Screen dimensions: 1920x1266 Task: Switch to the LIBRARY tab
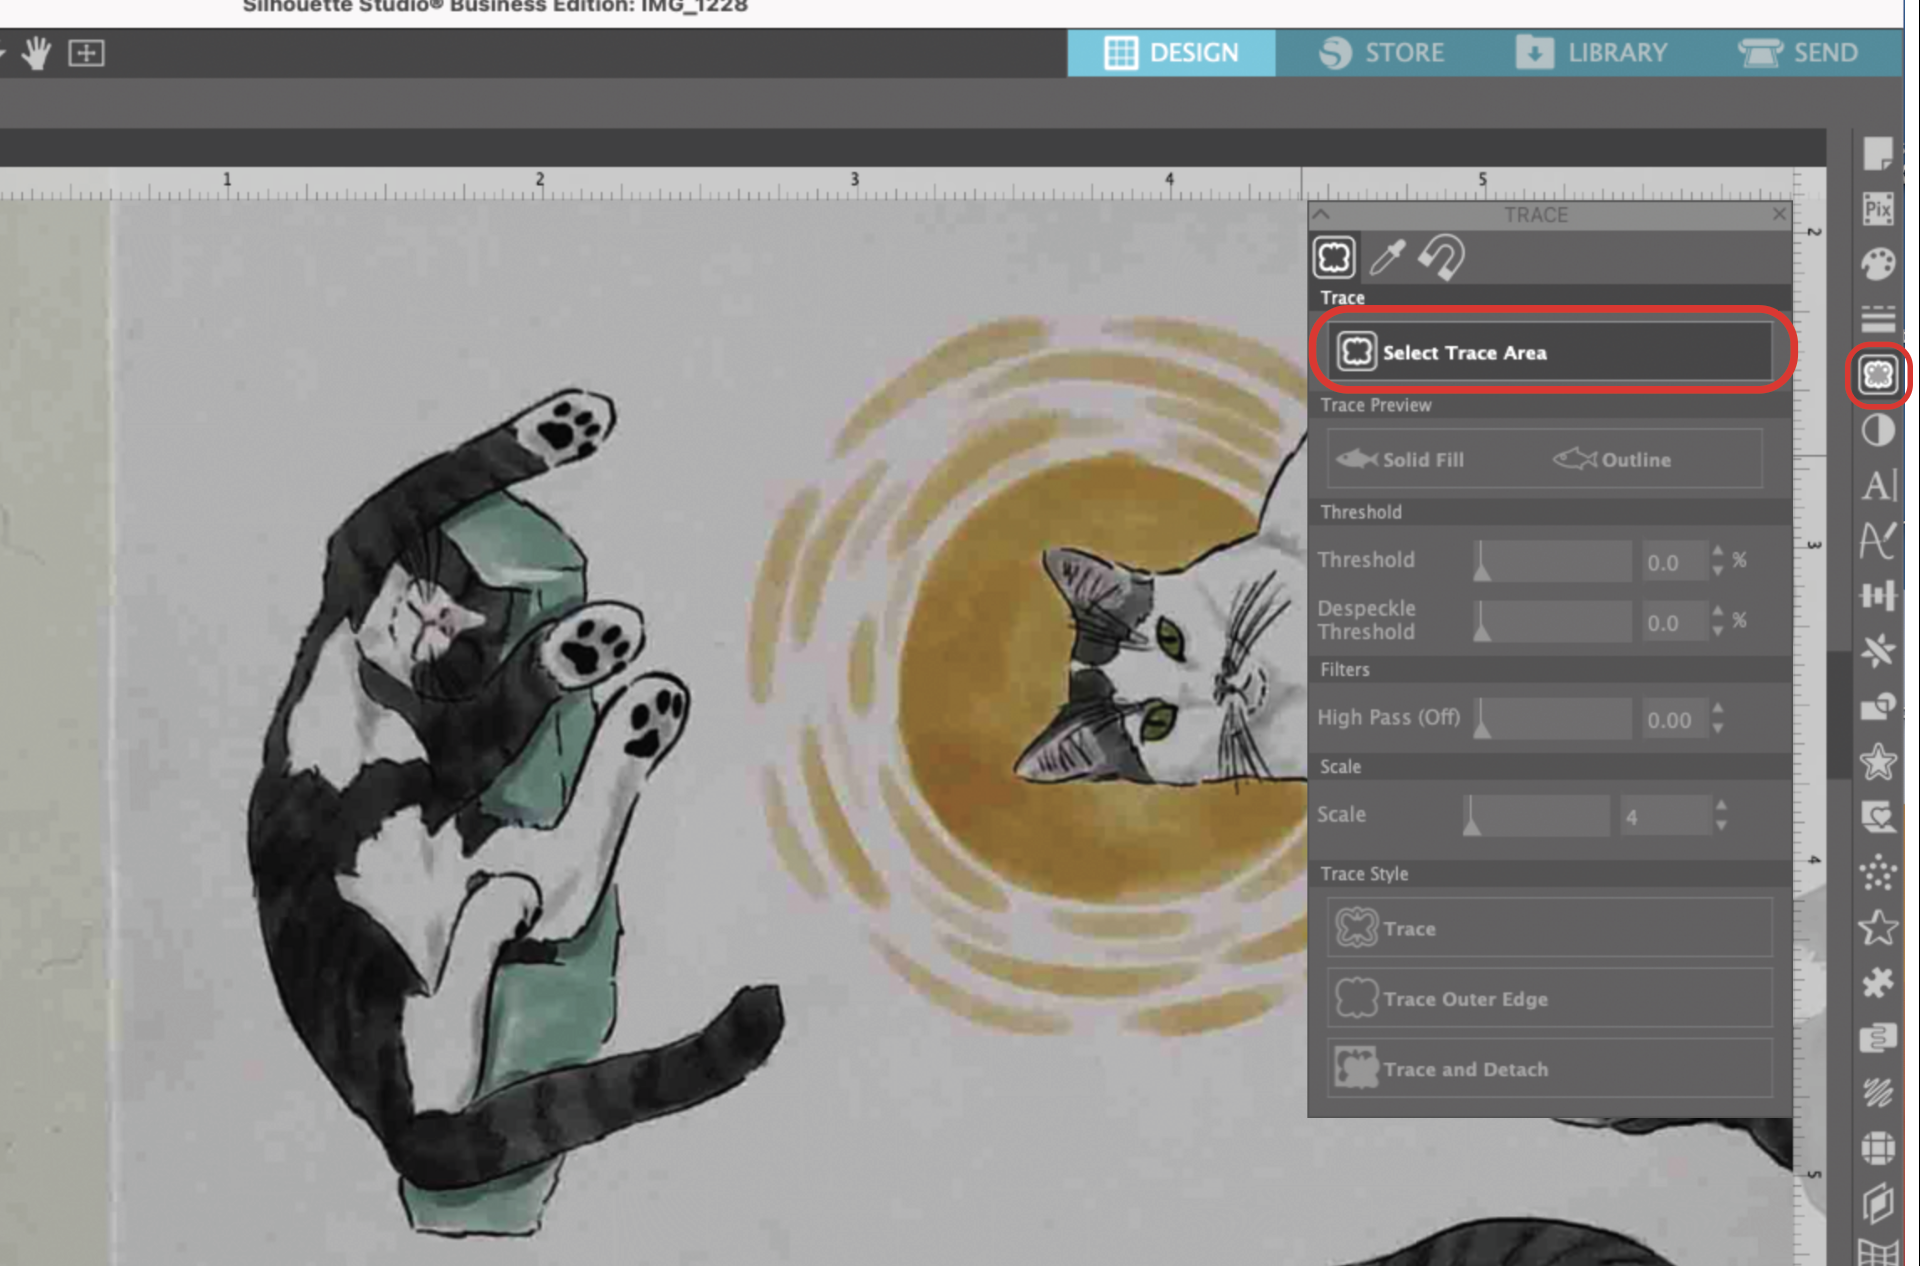coord(1591,53)
